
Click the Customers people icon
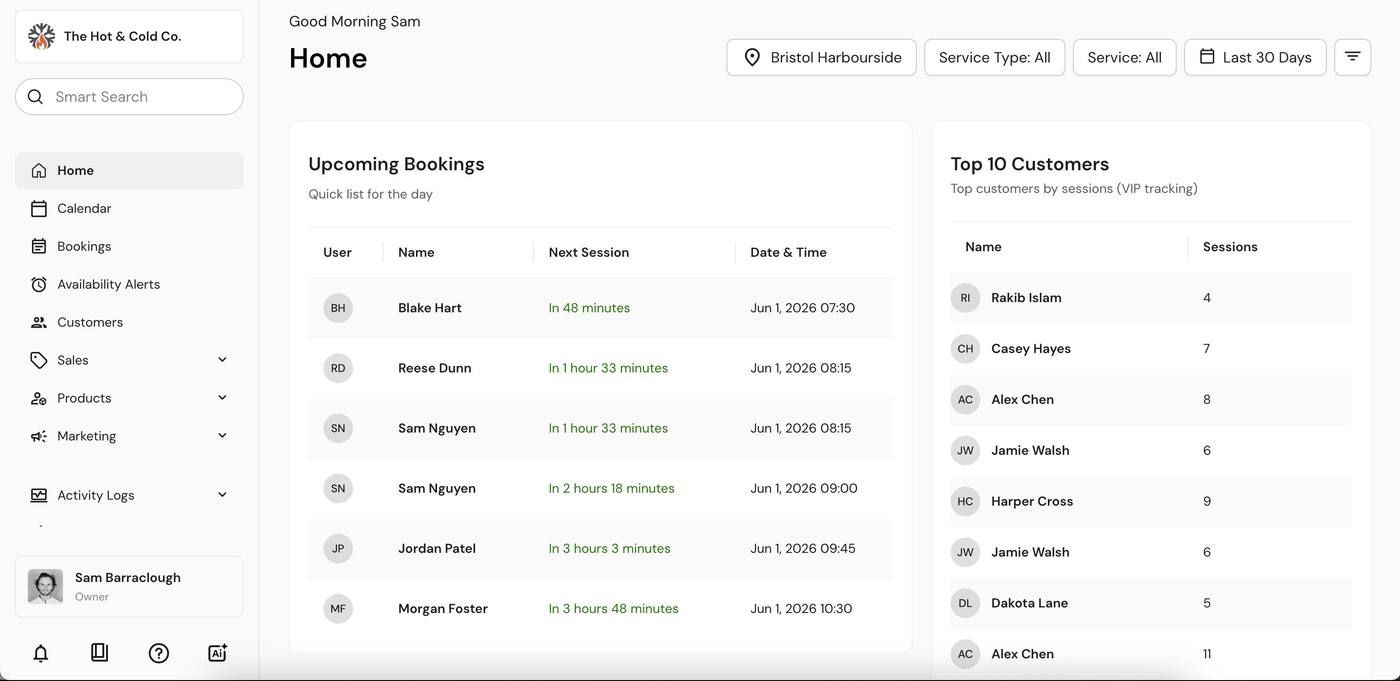coord(39,323)
